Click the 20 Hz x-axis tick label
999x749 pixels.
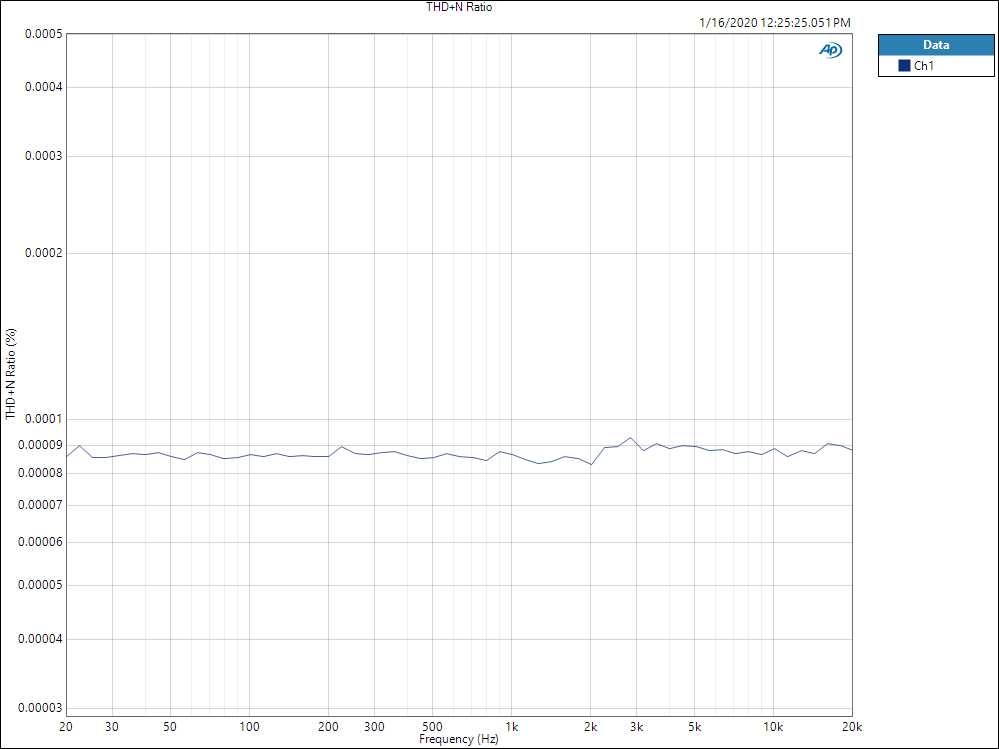[x=66, y=727]
